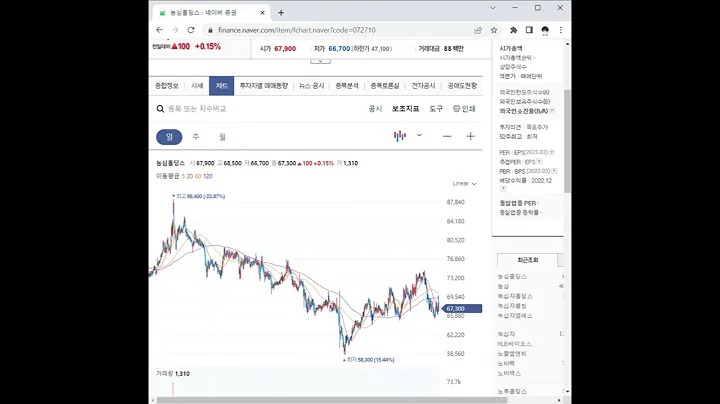Open 노를엠앤비 in recent list

click(x=512, y=354)
